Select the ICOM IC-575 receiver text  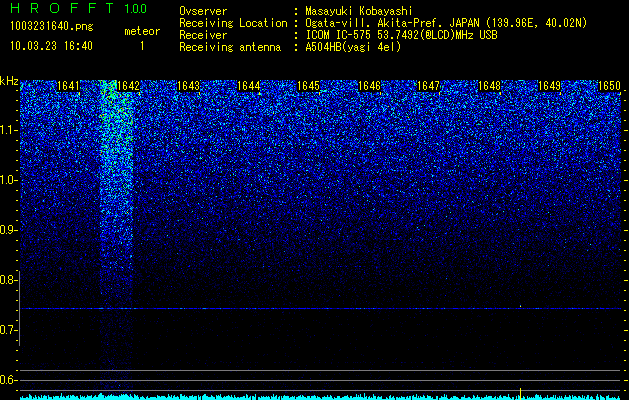(401, 35)
